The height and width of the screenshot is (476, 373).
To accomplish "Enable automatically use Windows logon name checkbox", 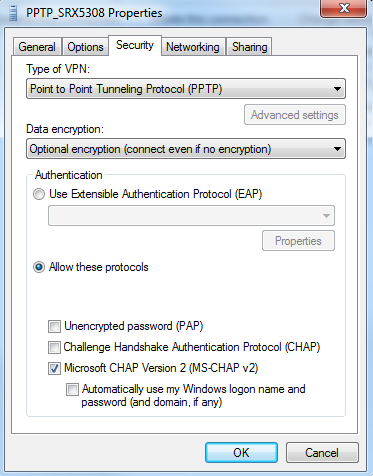I will click(72, 389).
